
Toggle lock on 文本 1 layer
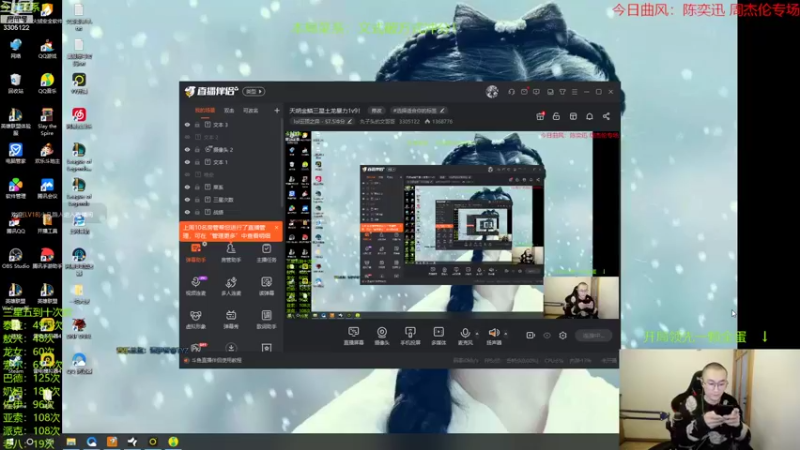pyautogui.click(x=197, y=162)
